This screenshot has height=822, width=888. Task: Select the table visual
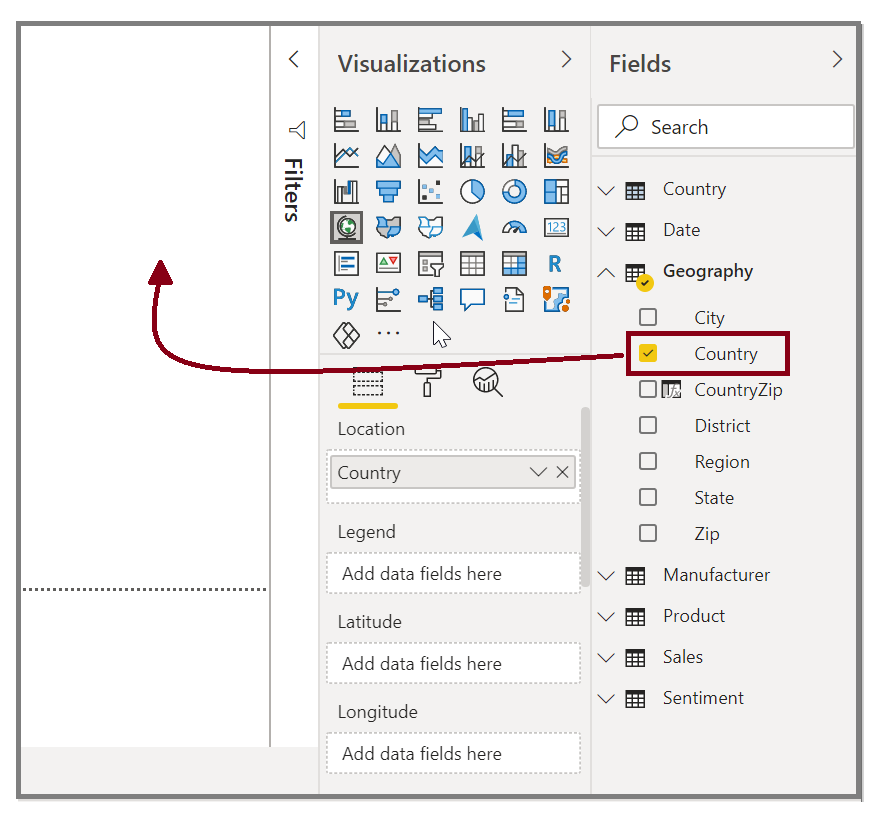coord(472,263)
